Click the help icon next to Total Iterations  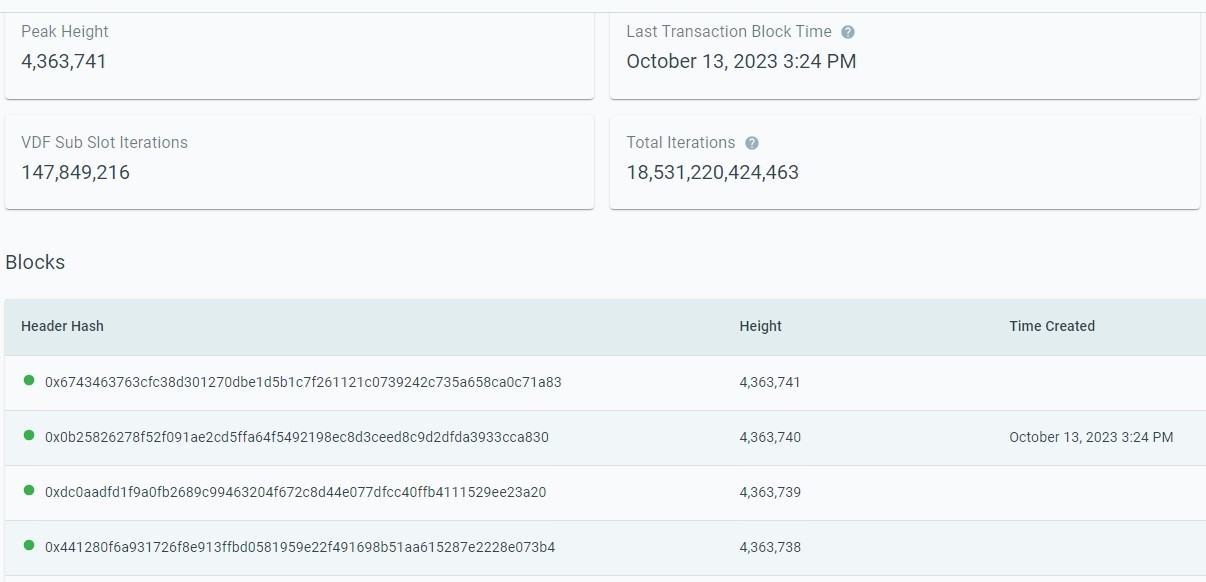[752, 142]
